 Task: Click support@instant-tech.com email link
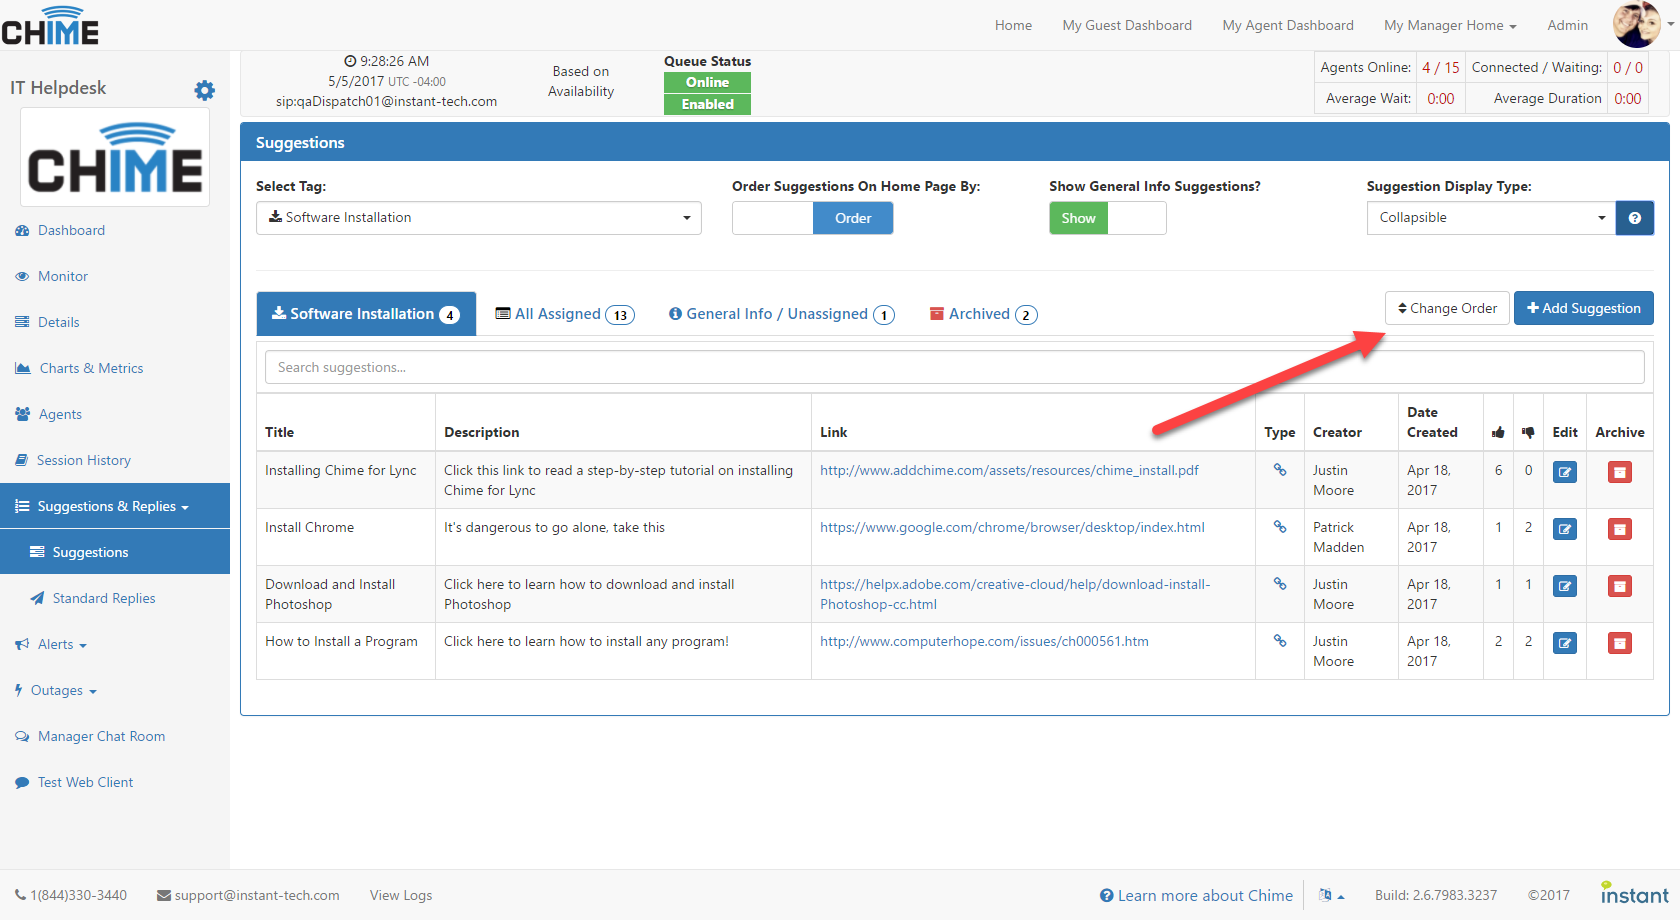pyautogui.click(x=248, y=895)
